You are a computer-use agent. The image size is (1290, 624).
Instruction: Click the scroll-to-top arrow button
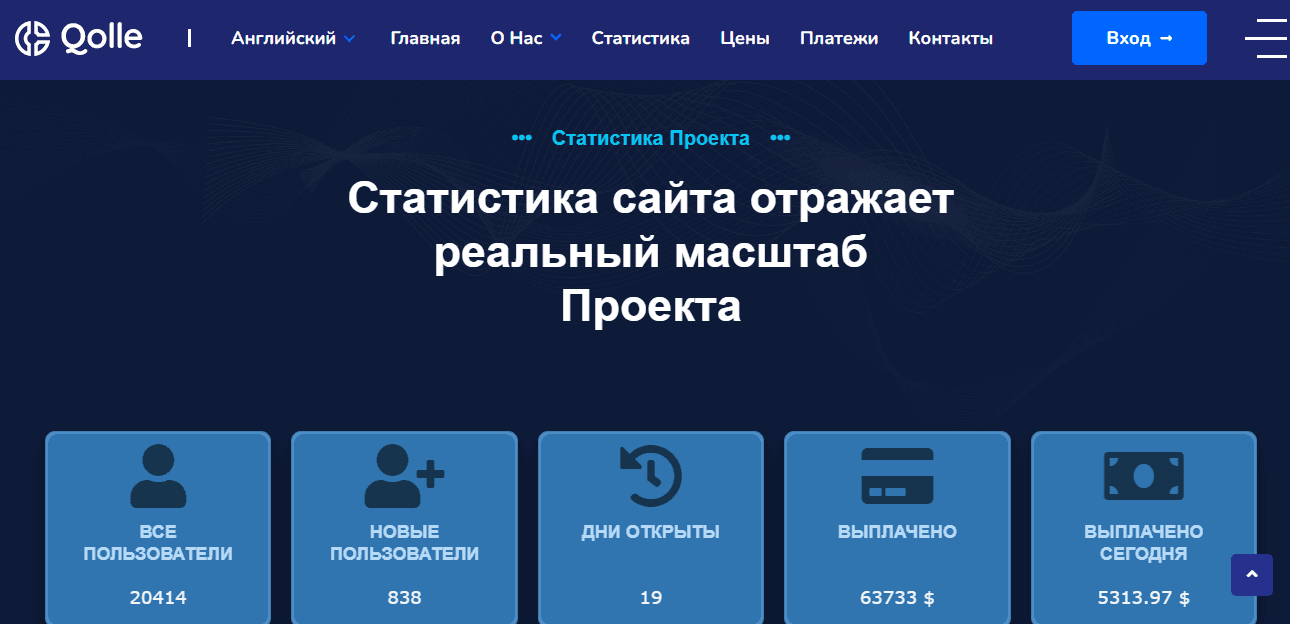coord(1252,575)
